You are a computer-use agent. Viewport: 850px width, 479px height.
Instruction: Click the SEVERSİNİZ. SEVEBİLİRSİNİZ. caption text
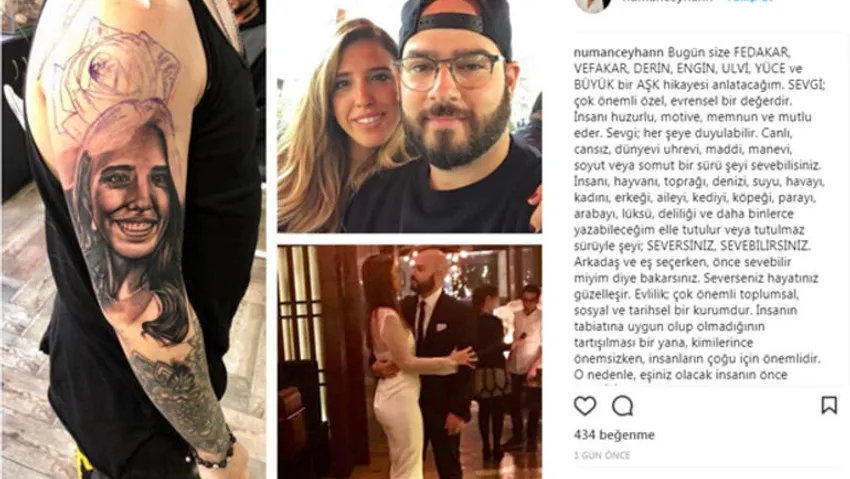(x=729, y=246)
